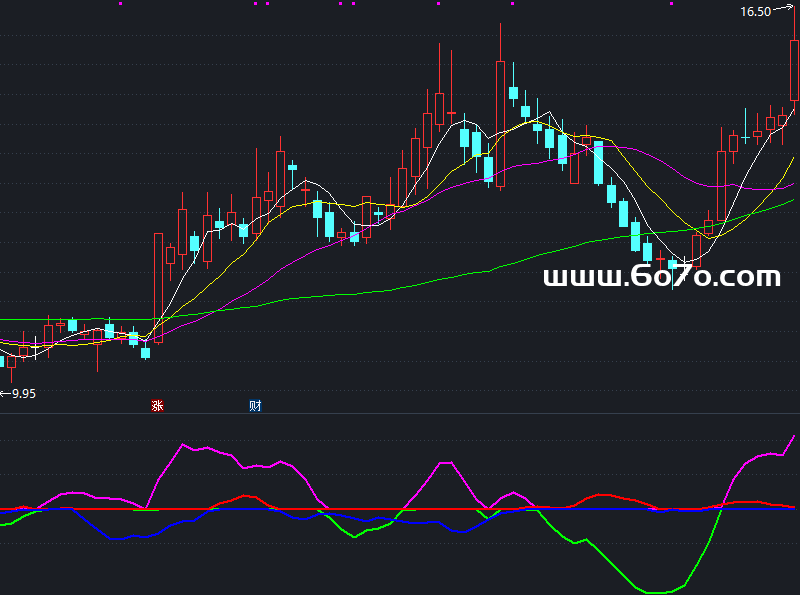Screen dimensions: 800x595
Task: Click the magenta indicator plateau above 涨 marker
Action: (x=200, y=449)
